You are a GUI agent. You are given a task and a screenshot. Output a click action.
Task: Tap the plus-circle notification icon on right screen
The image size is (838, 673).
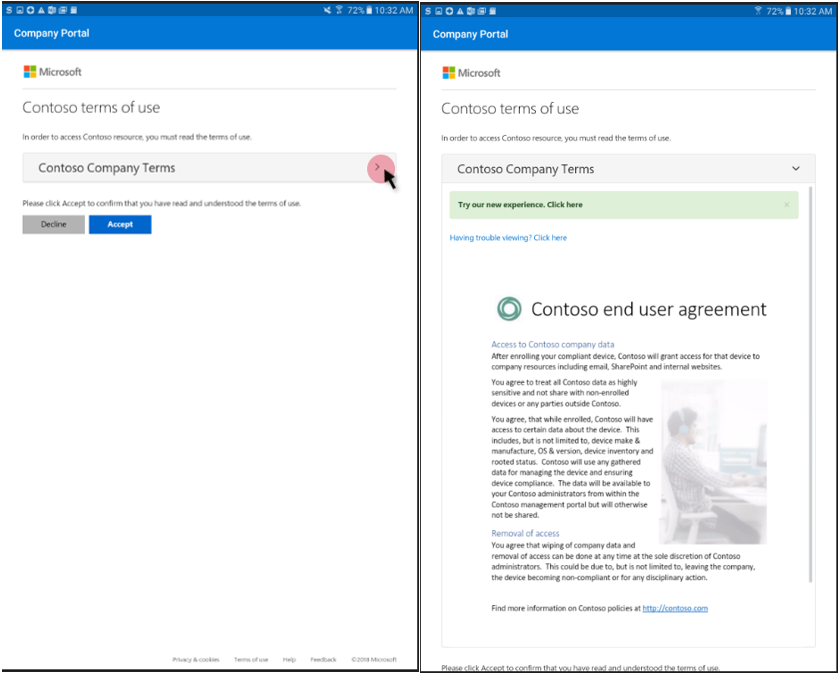449,11
